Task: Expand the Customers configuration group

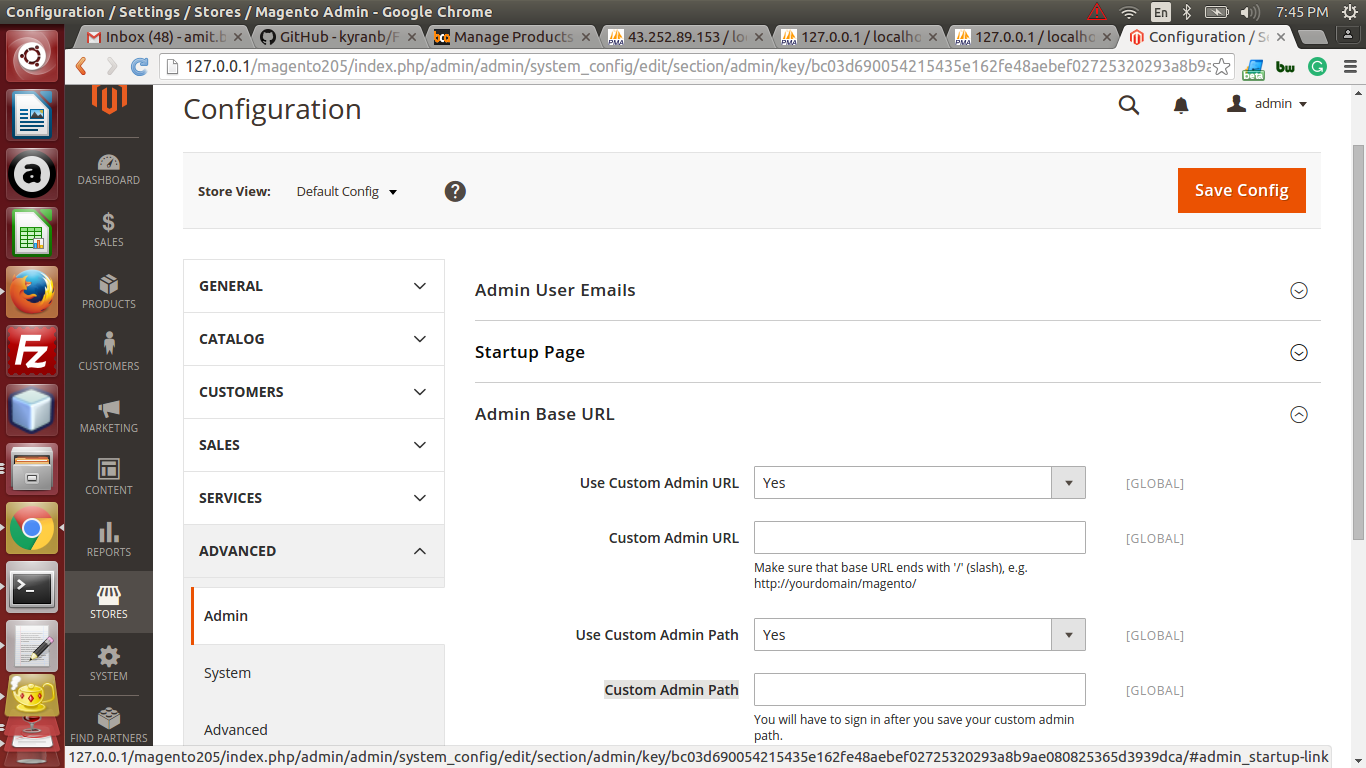Action: point(314,392)
